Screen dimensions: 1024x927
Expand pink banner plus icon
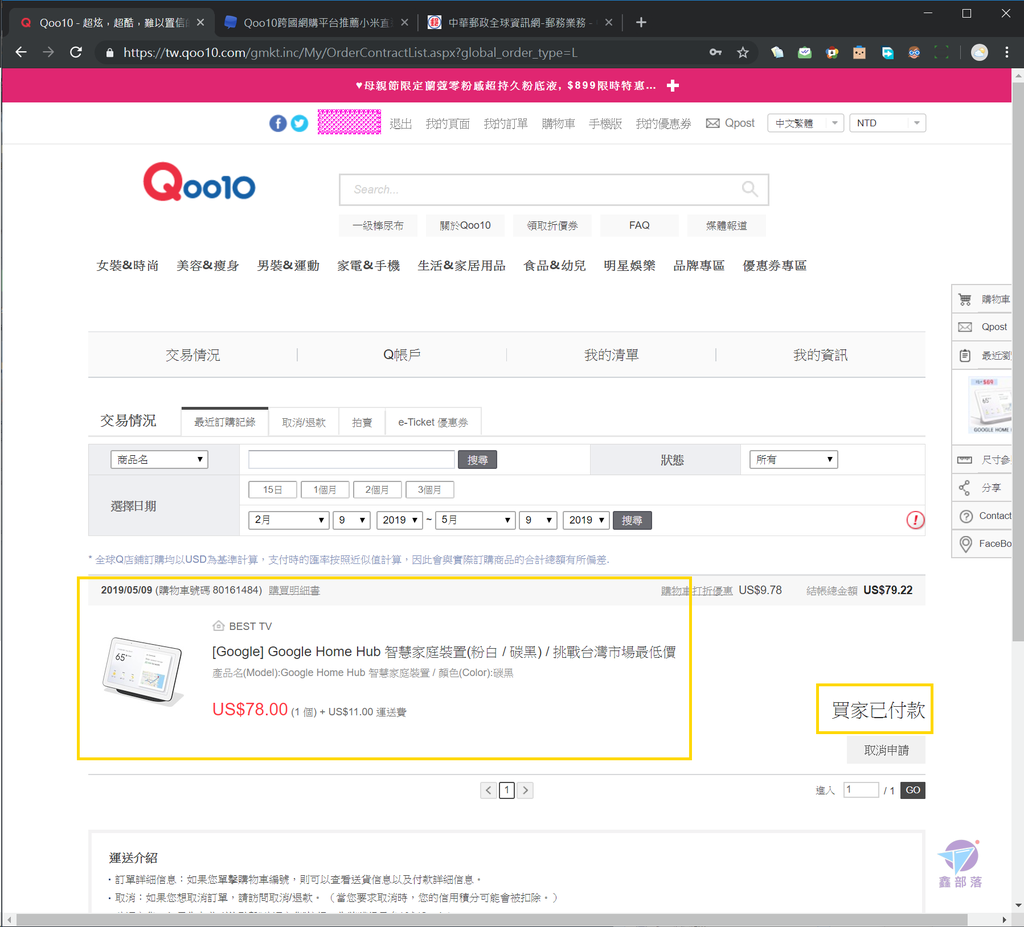tap(673, 86)
